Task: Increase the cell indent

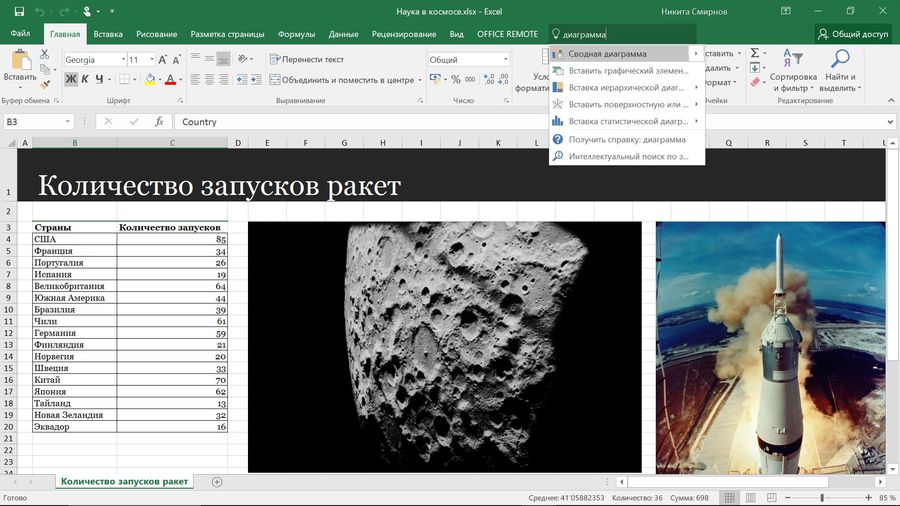Action: (256, 79)
